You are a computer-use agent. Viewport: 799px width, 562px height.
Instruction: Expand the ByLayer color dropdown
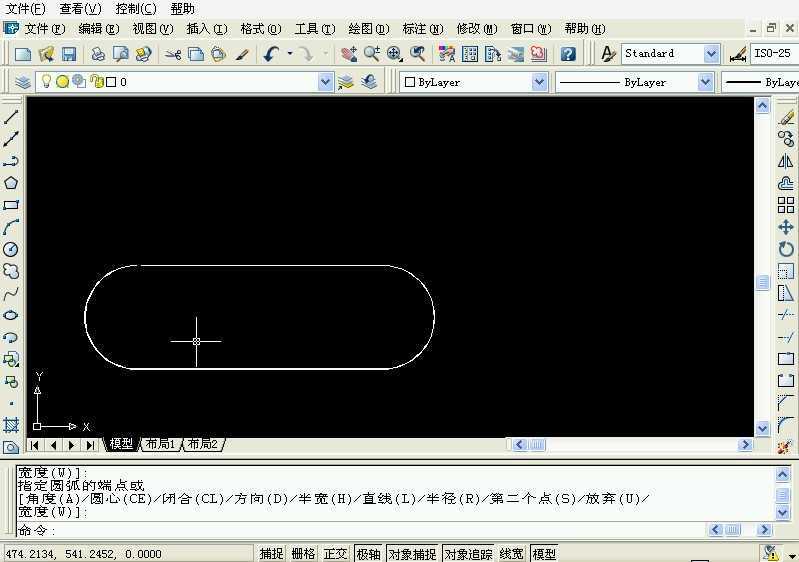tap(539, 82)
